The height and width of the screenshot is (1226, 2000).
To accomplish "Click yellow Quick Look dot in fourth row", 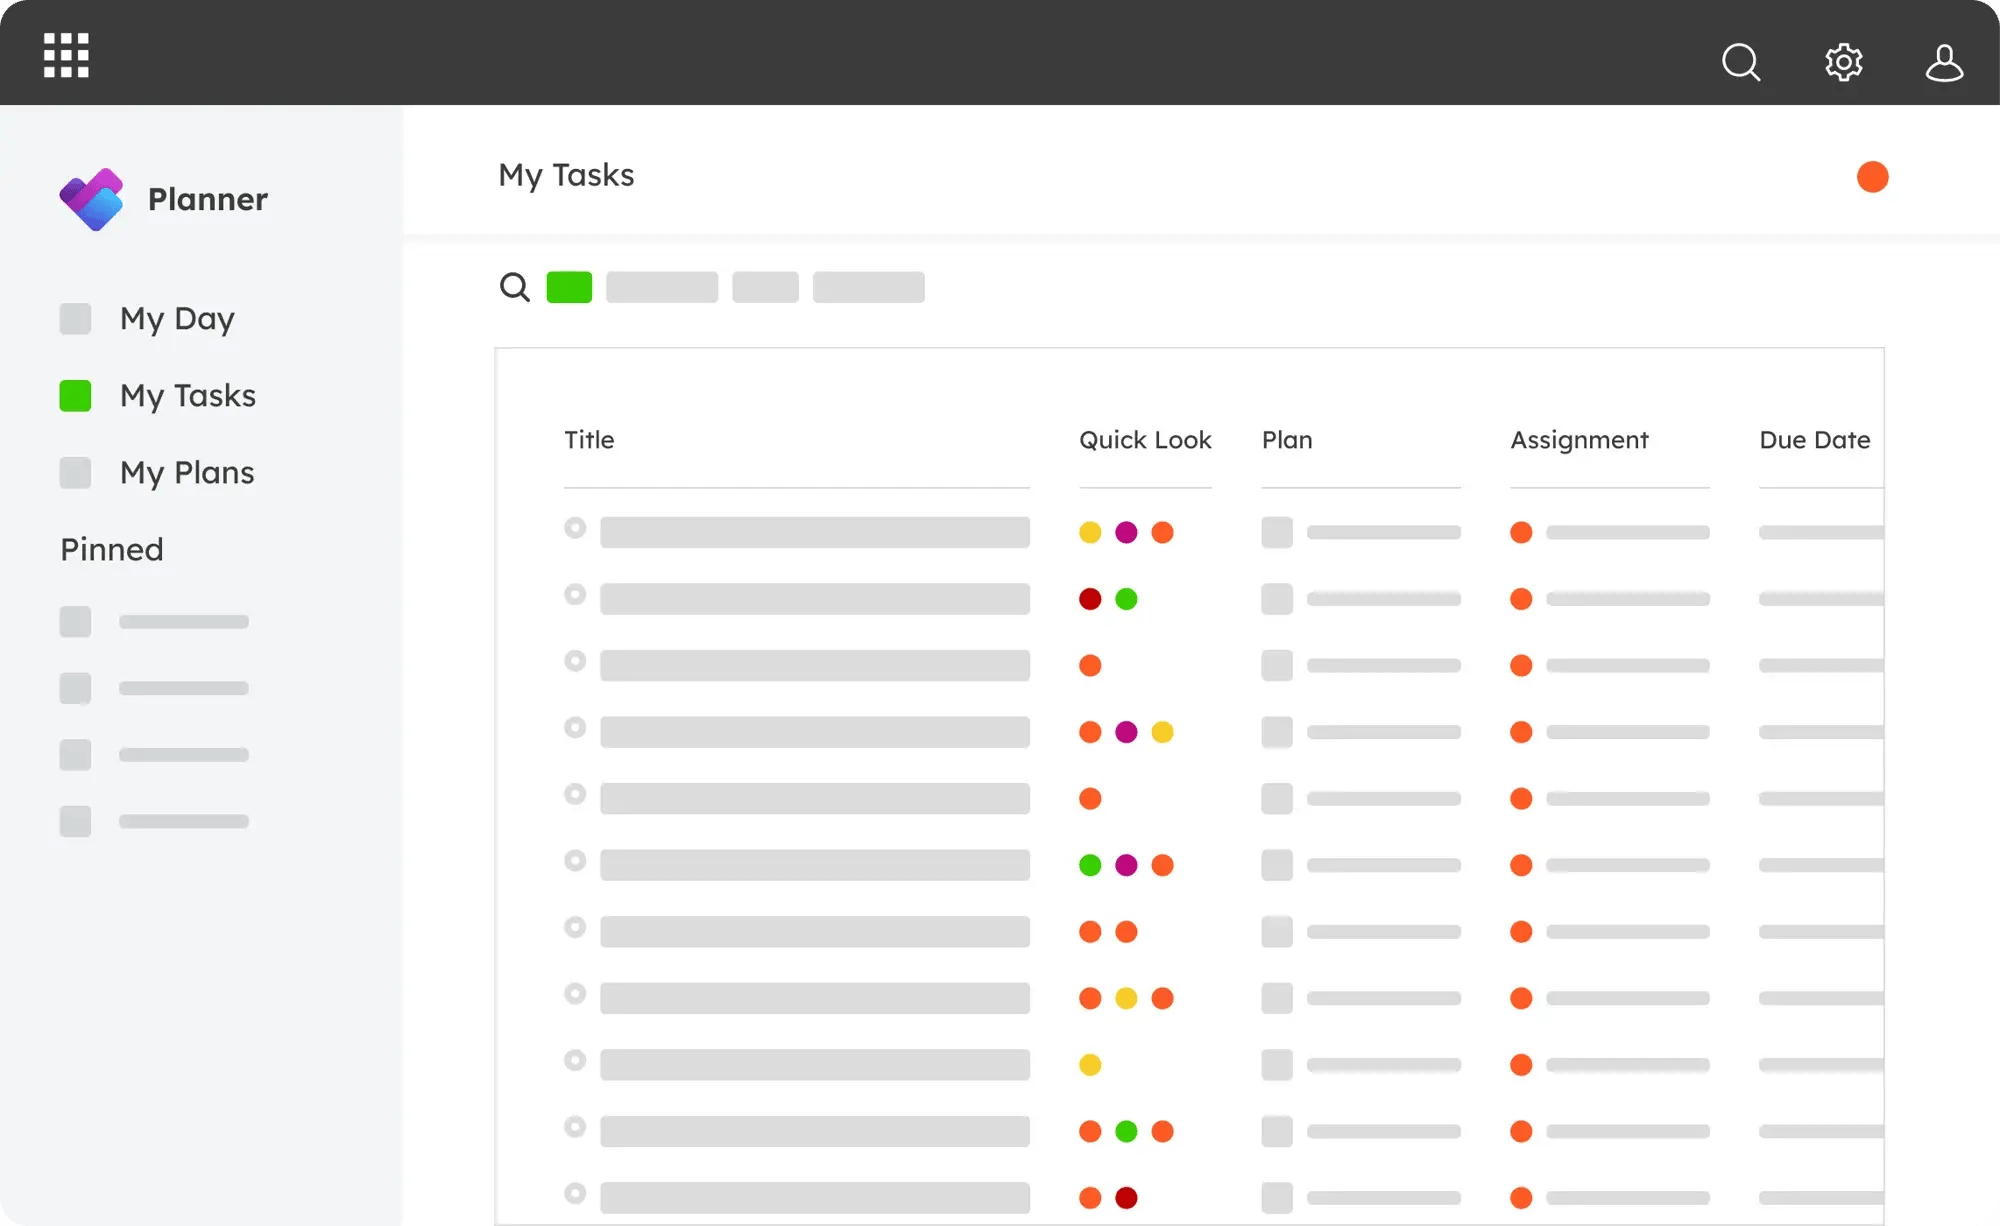I will (1162, 732).
